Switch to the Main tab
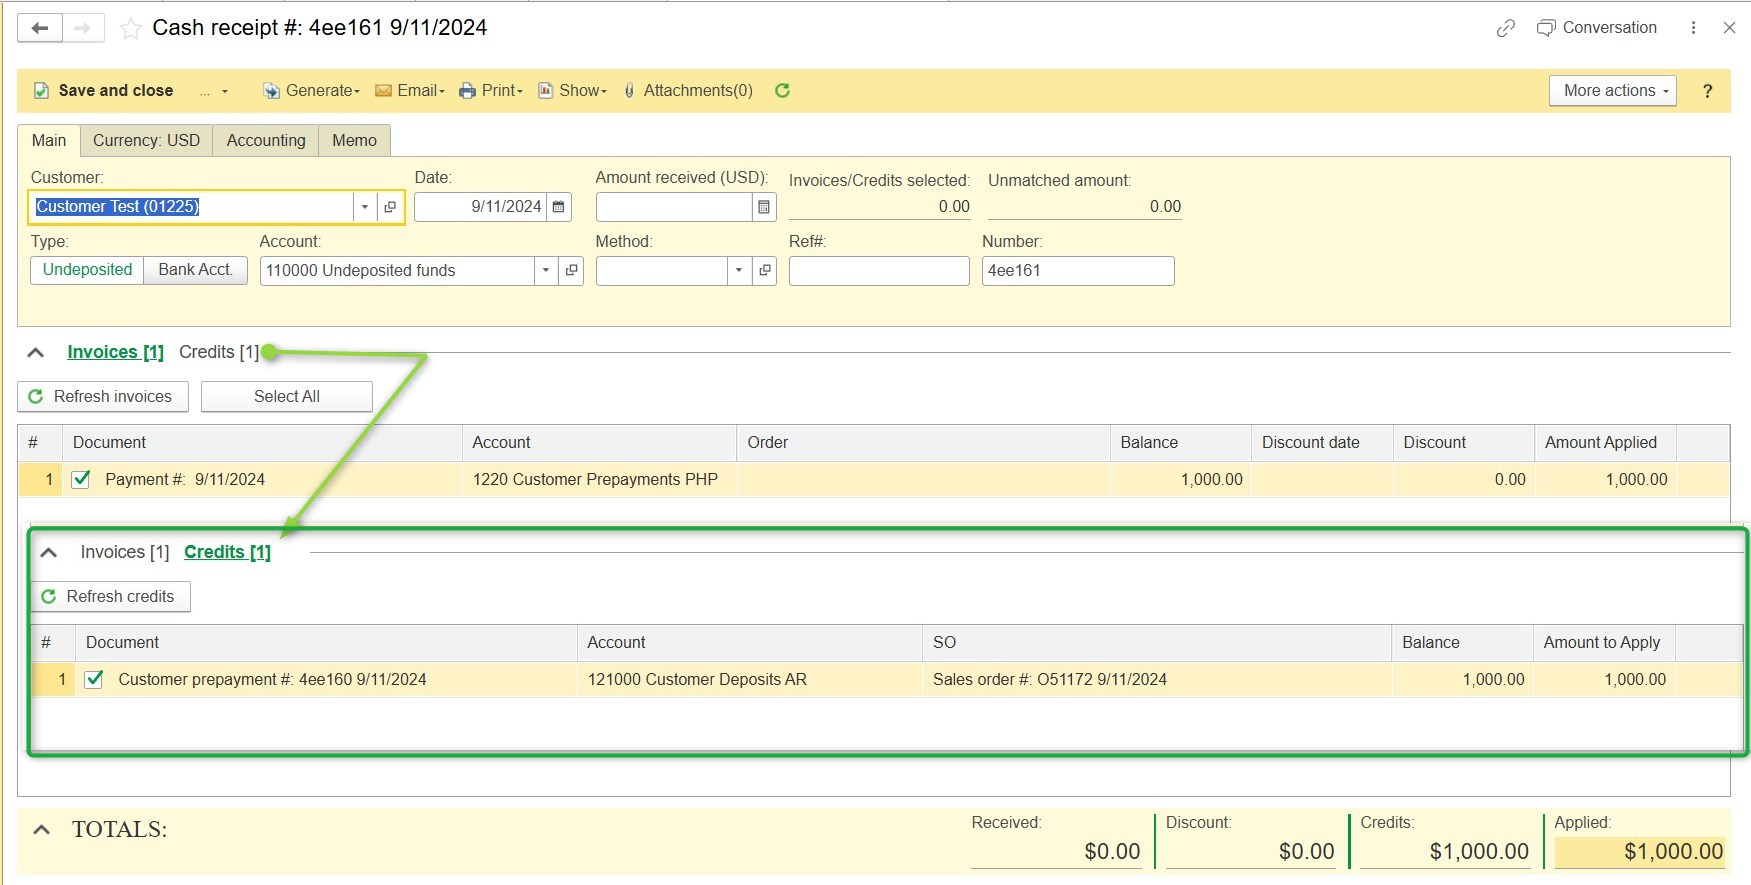1751x885 pixels. [49, 140]
